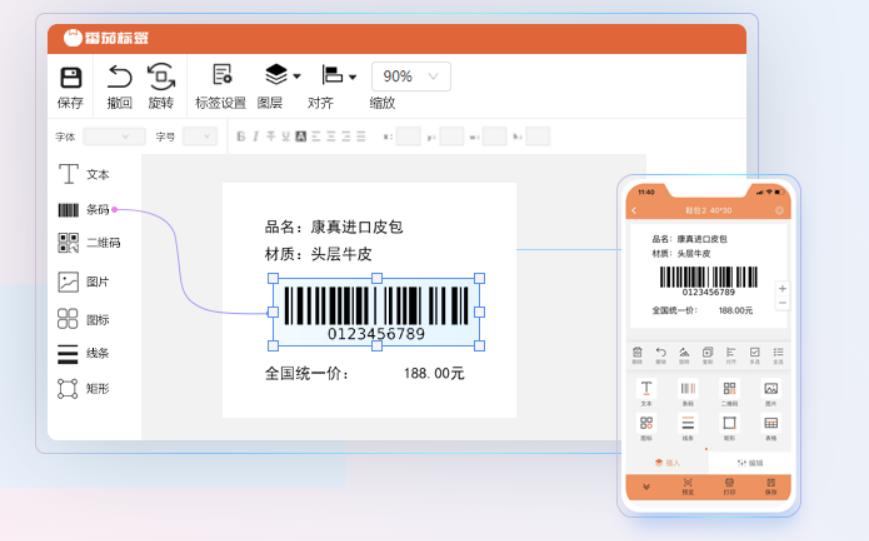Select the QR code (二维码) tool
This screenshot has width=869, height=541.
pyautogui.click(x=88, y=243)
